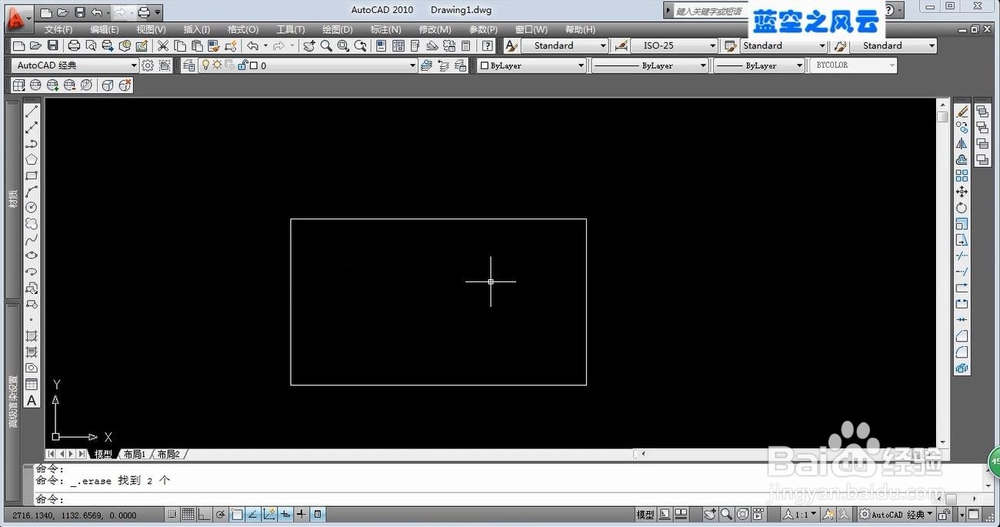Select the Polyline tool in Draw toolbar
Viewport: 1000px width, 527px height.
[31, 144]
